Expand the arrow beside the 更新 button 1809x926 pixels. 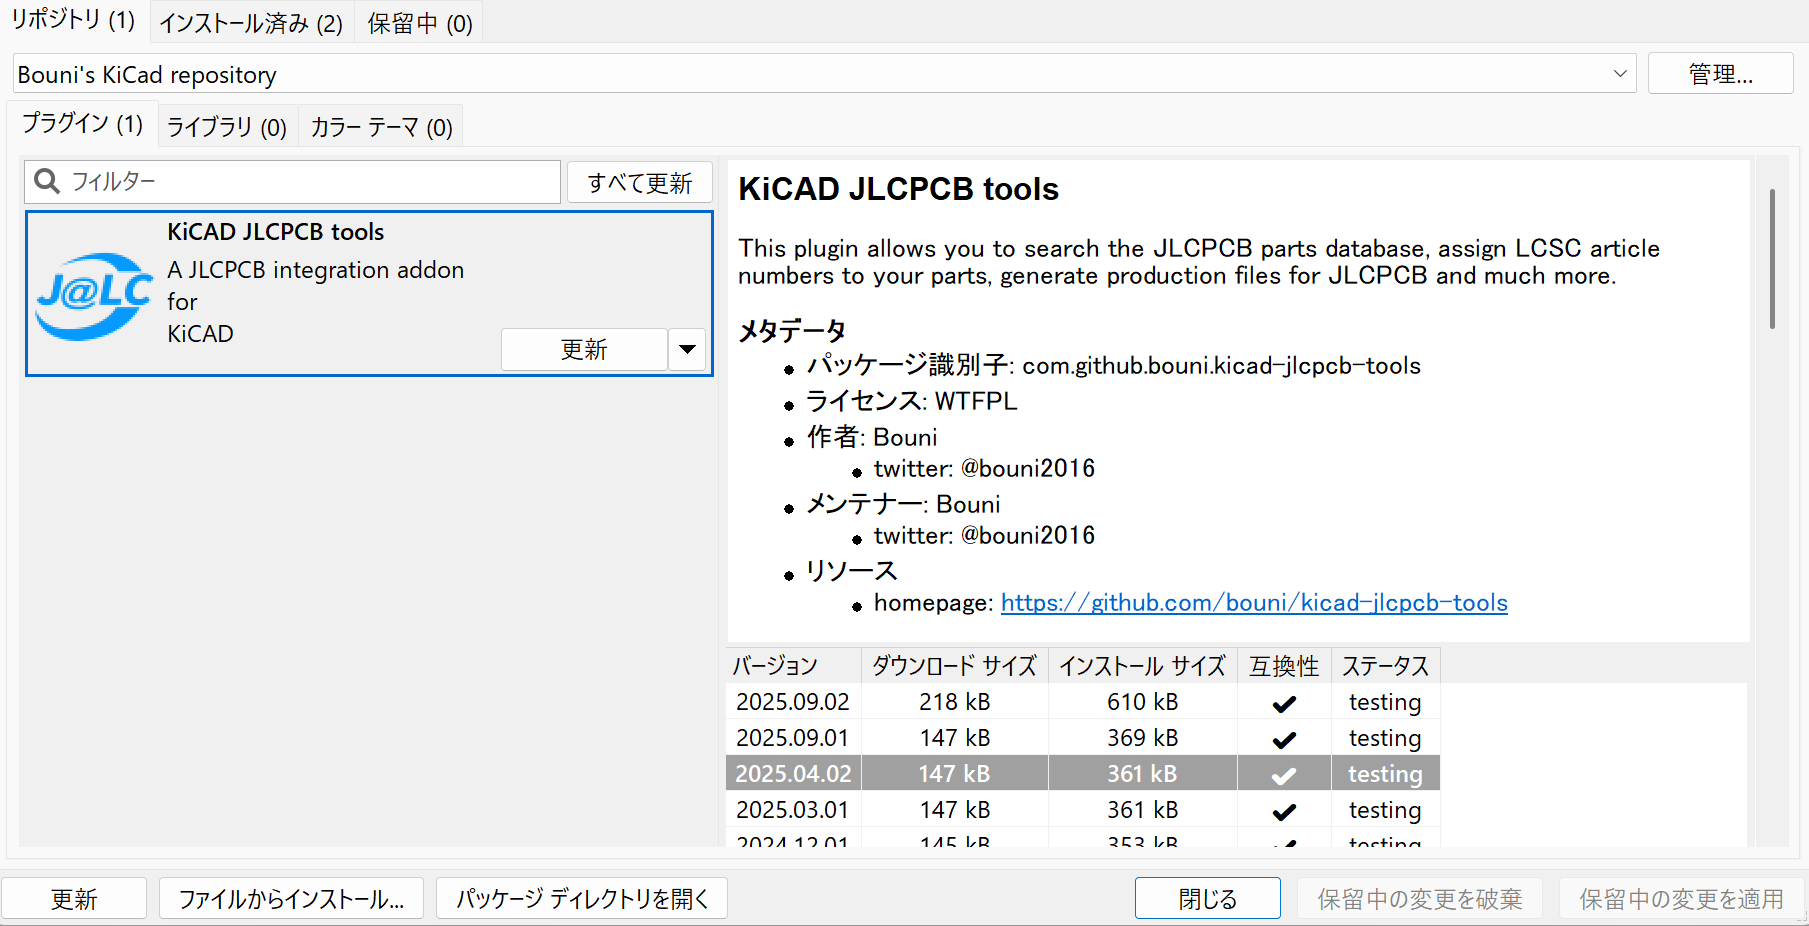(x=687, y=349)
